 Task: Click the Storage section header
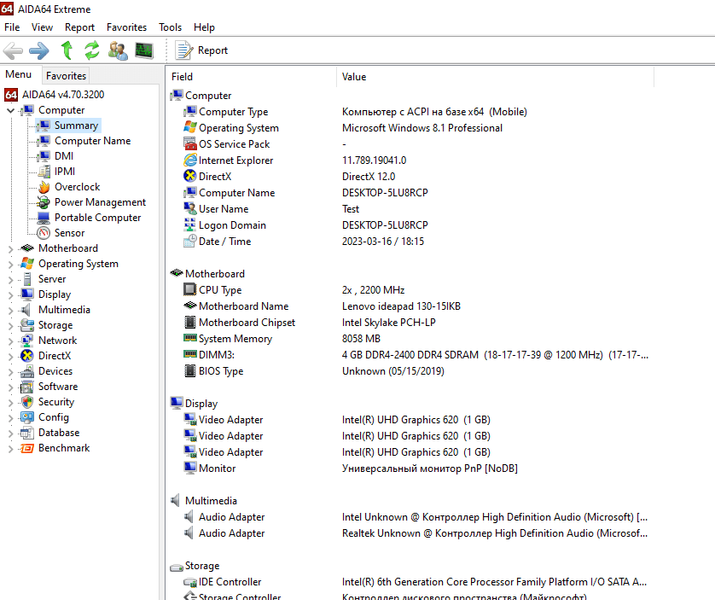click(x=195, y=566)
